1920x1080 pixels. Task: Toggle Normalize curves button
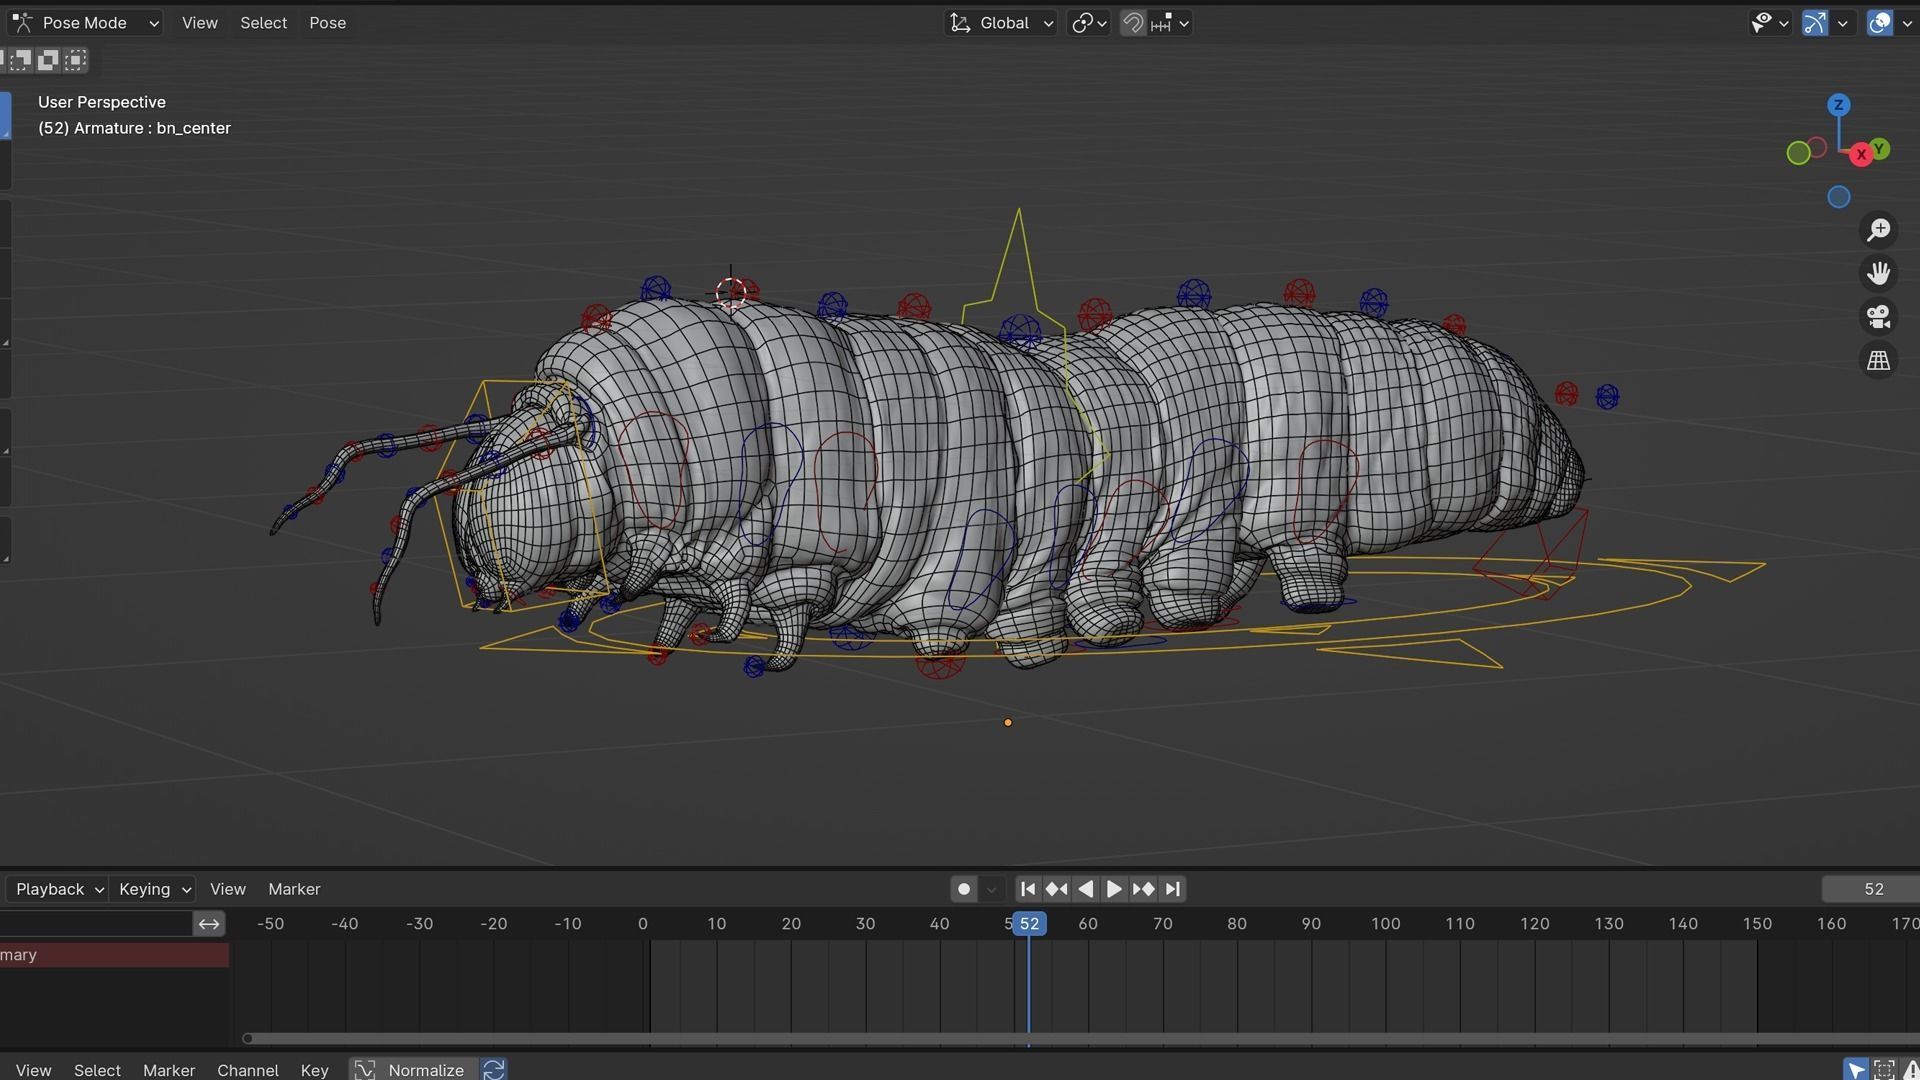pos(426,1069)
